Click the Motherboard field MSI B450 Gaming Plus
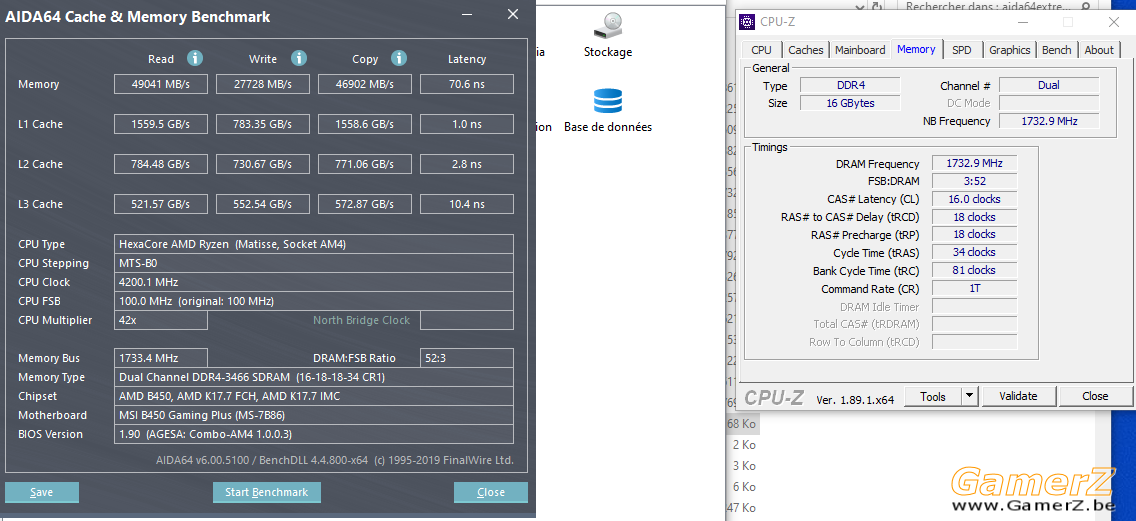This screenshot has width=1136, height=521. click(314, 415)
